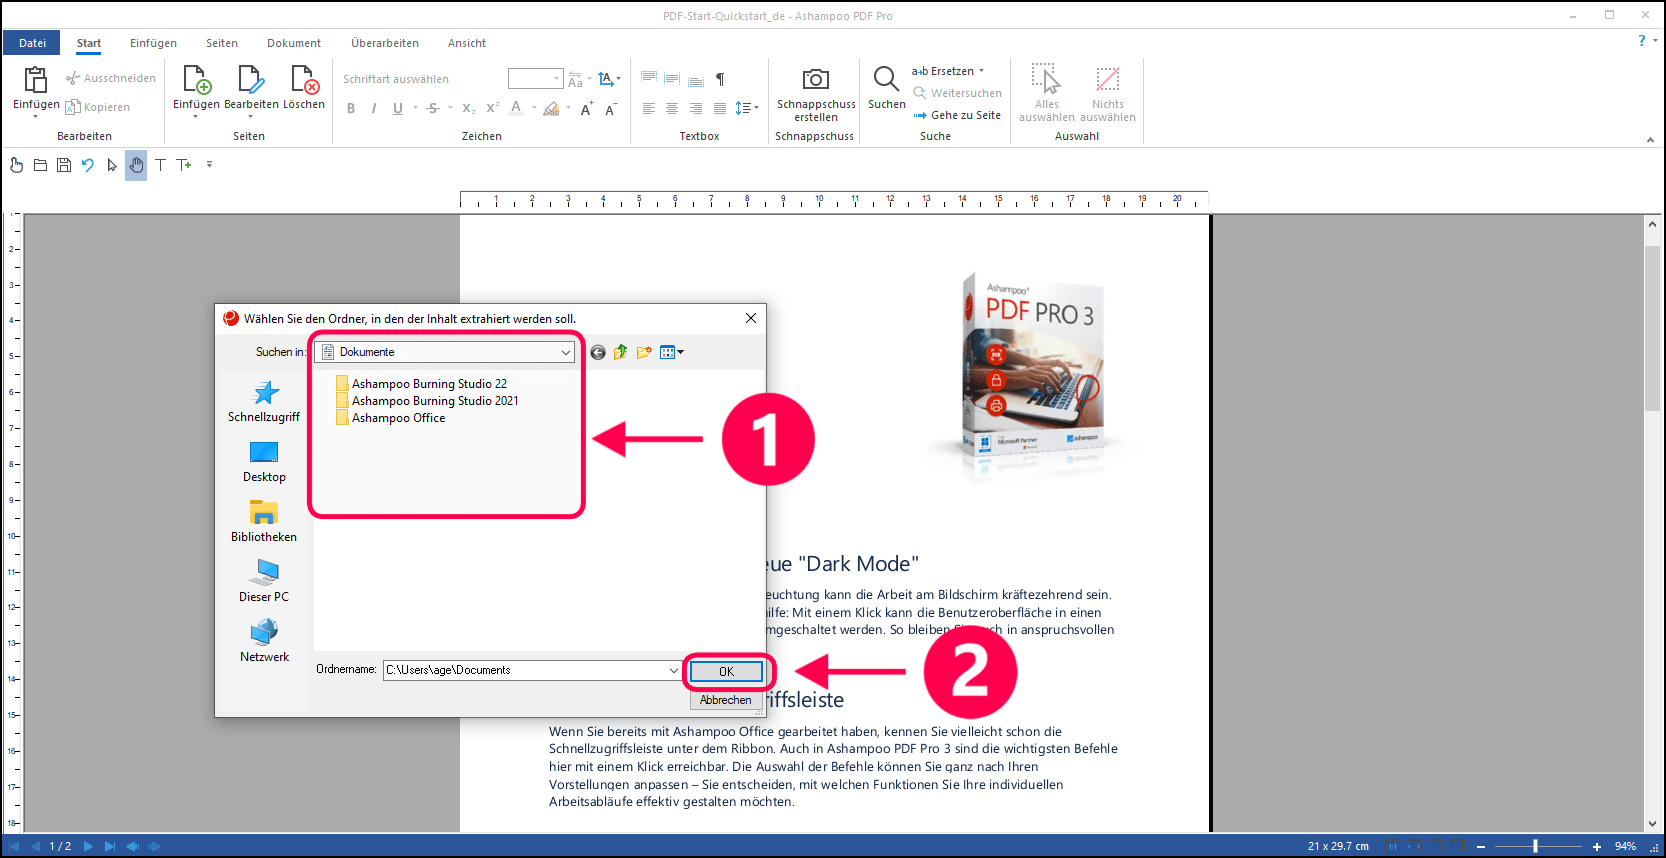Screen dimensions: 1666x858
Task: Customize quick access toolbar dropdown arrow
Action: 209,165
